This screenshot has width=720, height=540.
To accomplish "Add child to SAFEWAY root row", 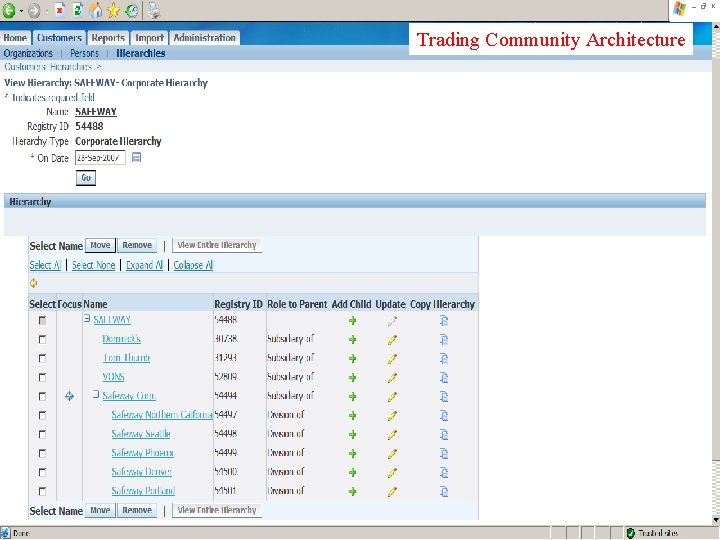I will click(x=352, y=321).
